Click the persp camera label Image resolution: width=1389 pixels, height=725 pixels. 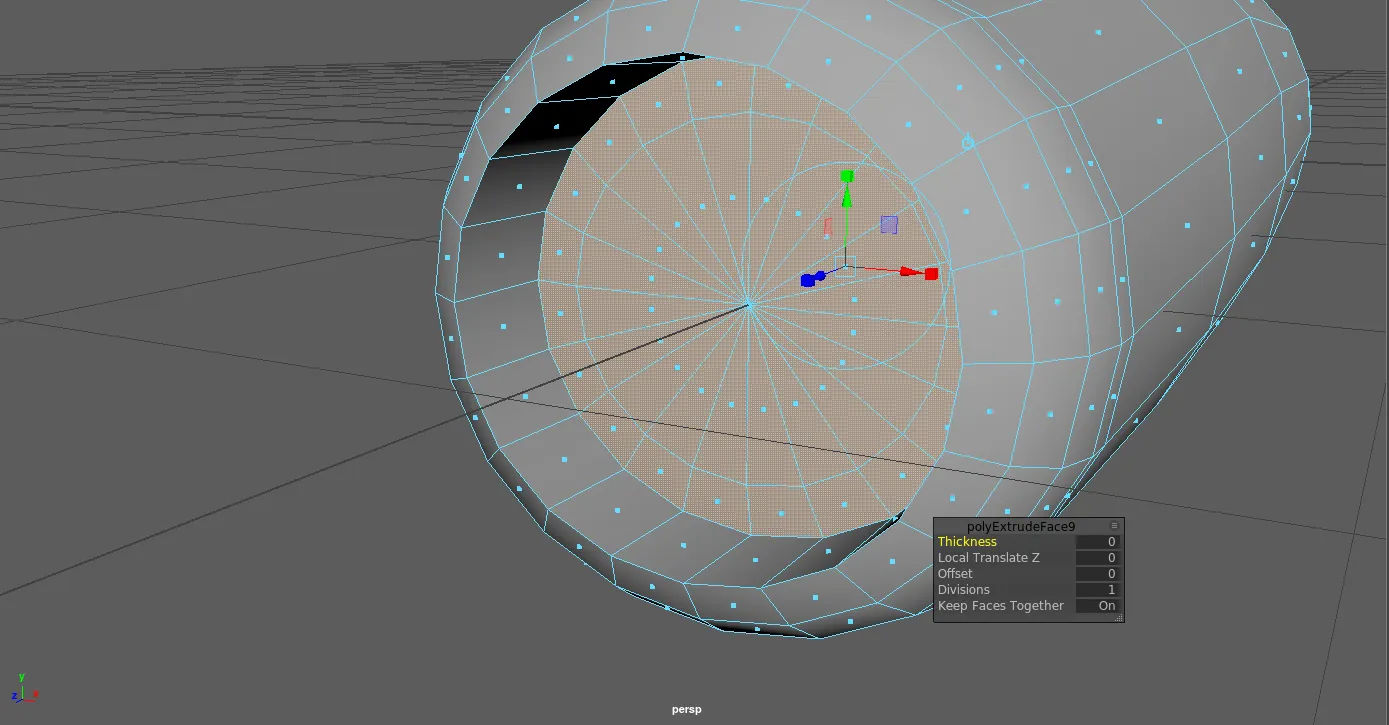[x=687, y=708]
